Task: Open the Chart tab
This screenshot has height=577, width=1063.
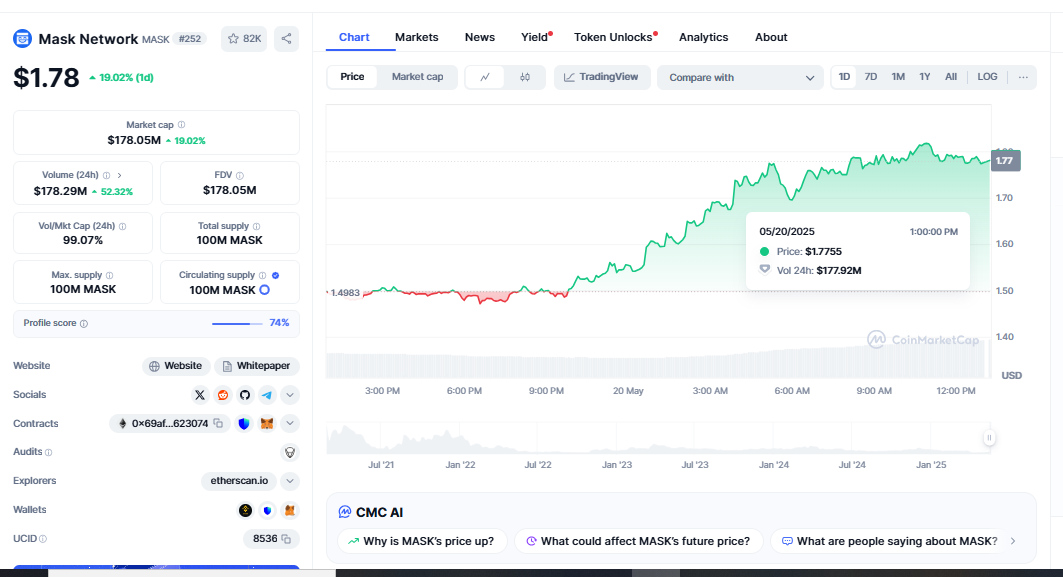Action: click(x=354, y=37)
